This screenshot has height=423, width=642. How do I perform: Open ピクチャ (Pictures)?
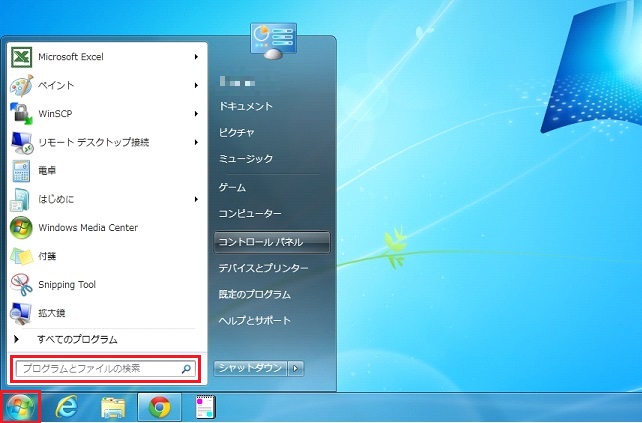[x=237, y=133]
